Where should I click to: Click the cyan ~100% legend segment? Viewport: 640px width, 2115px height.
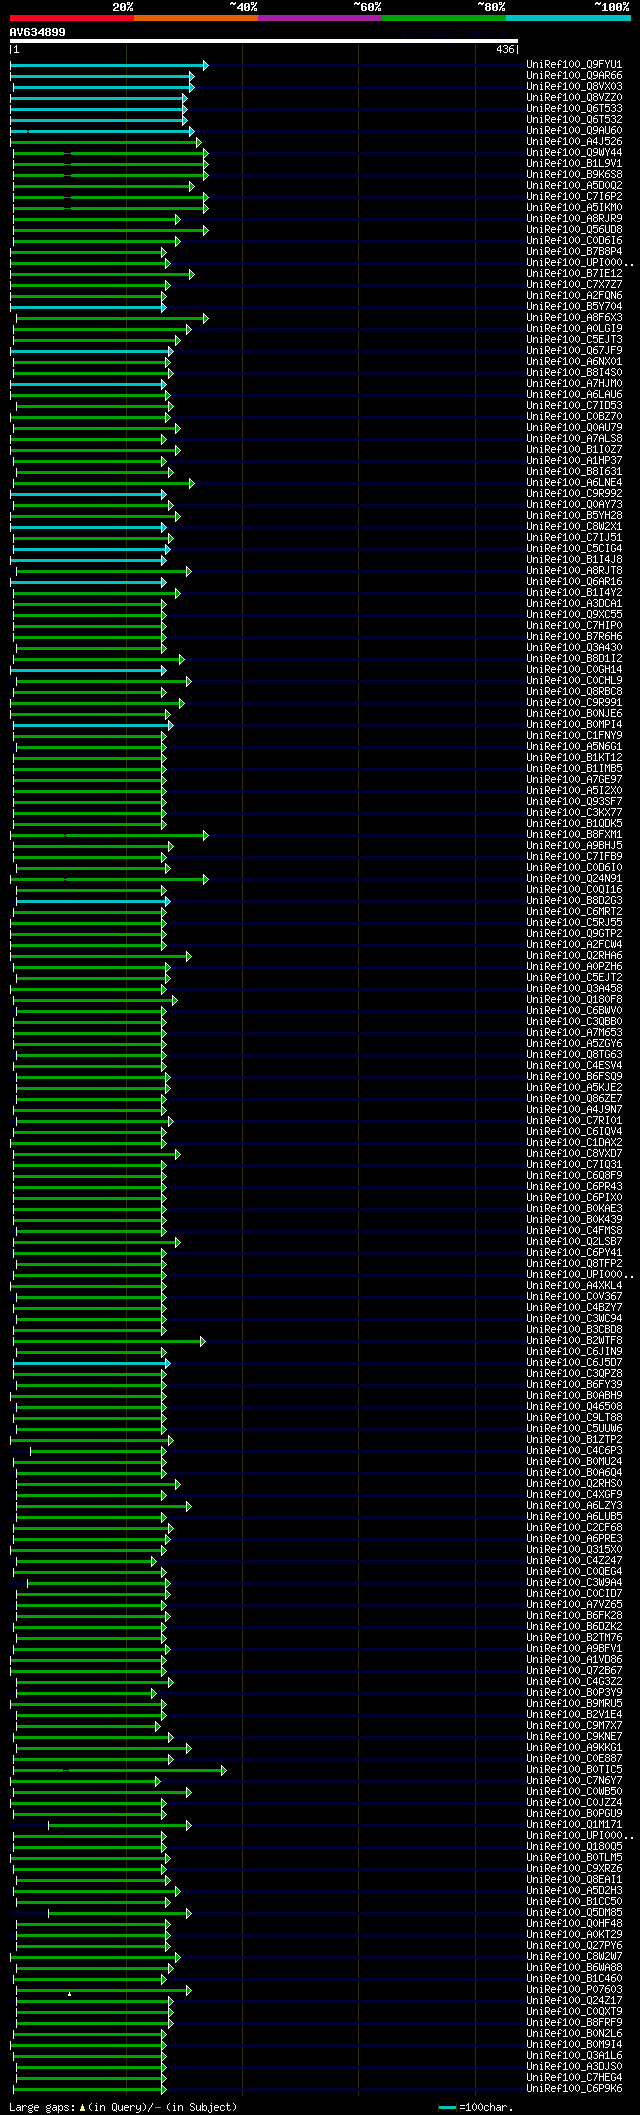click(567, 18)
